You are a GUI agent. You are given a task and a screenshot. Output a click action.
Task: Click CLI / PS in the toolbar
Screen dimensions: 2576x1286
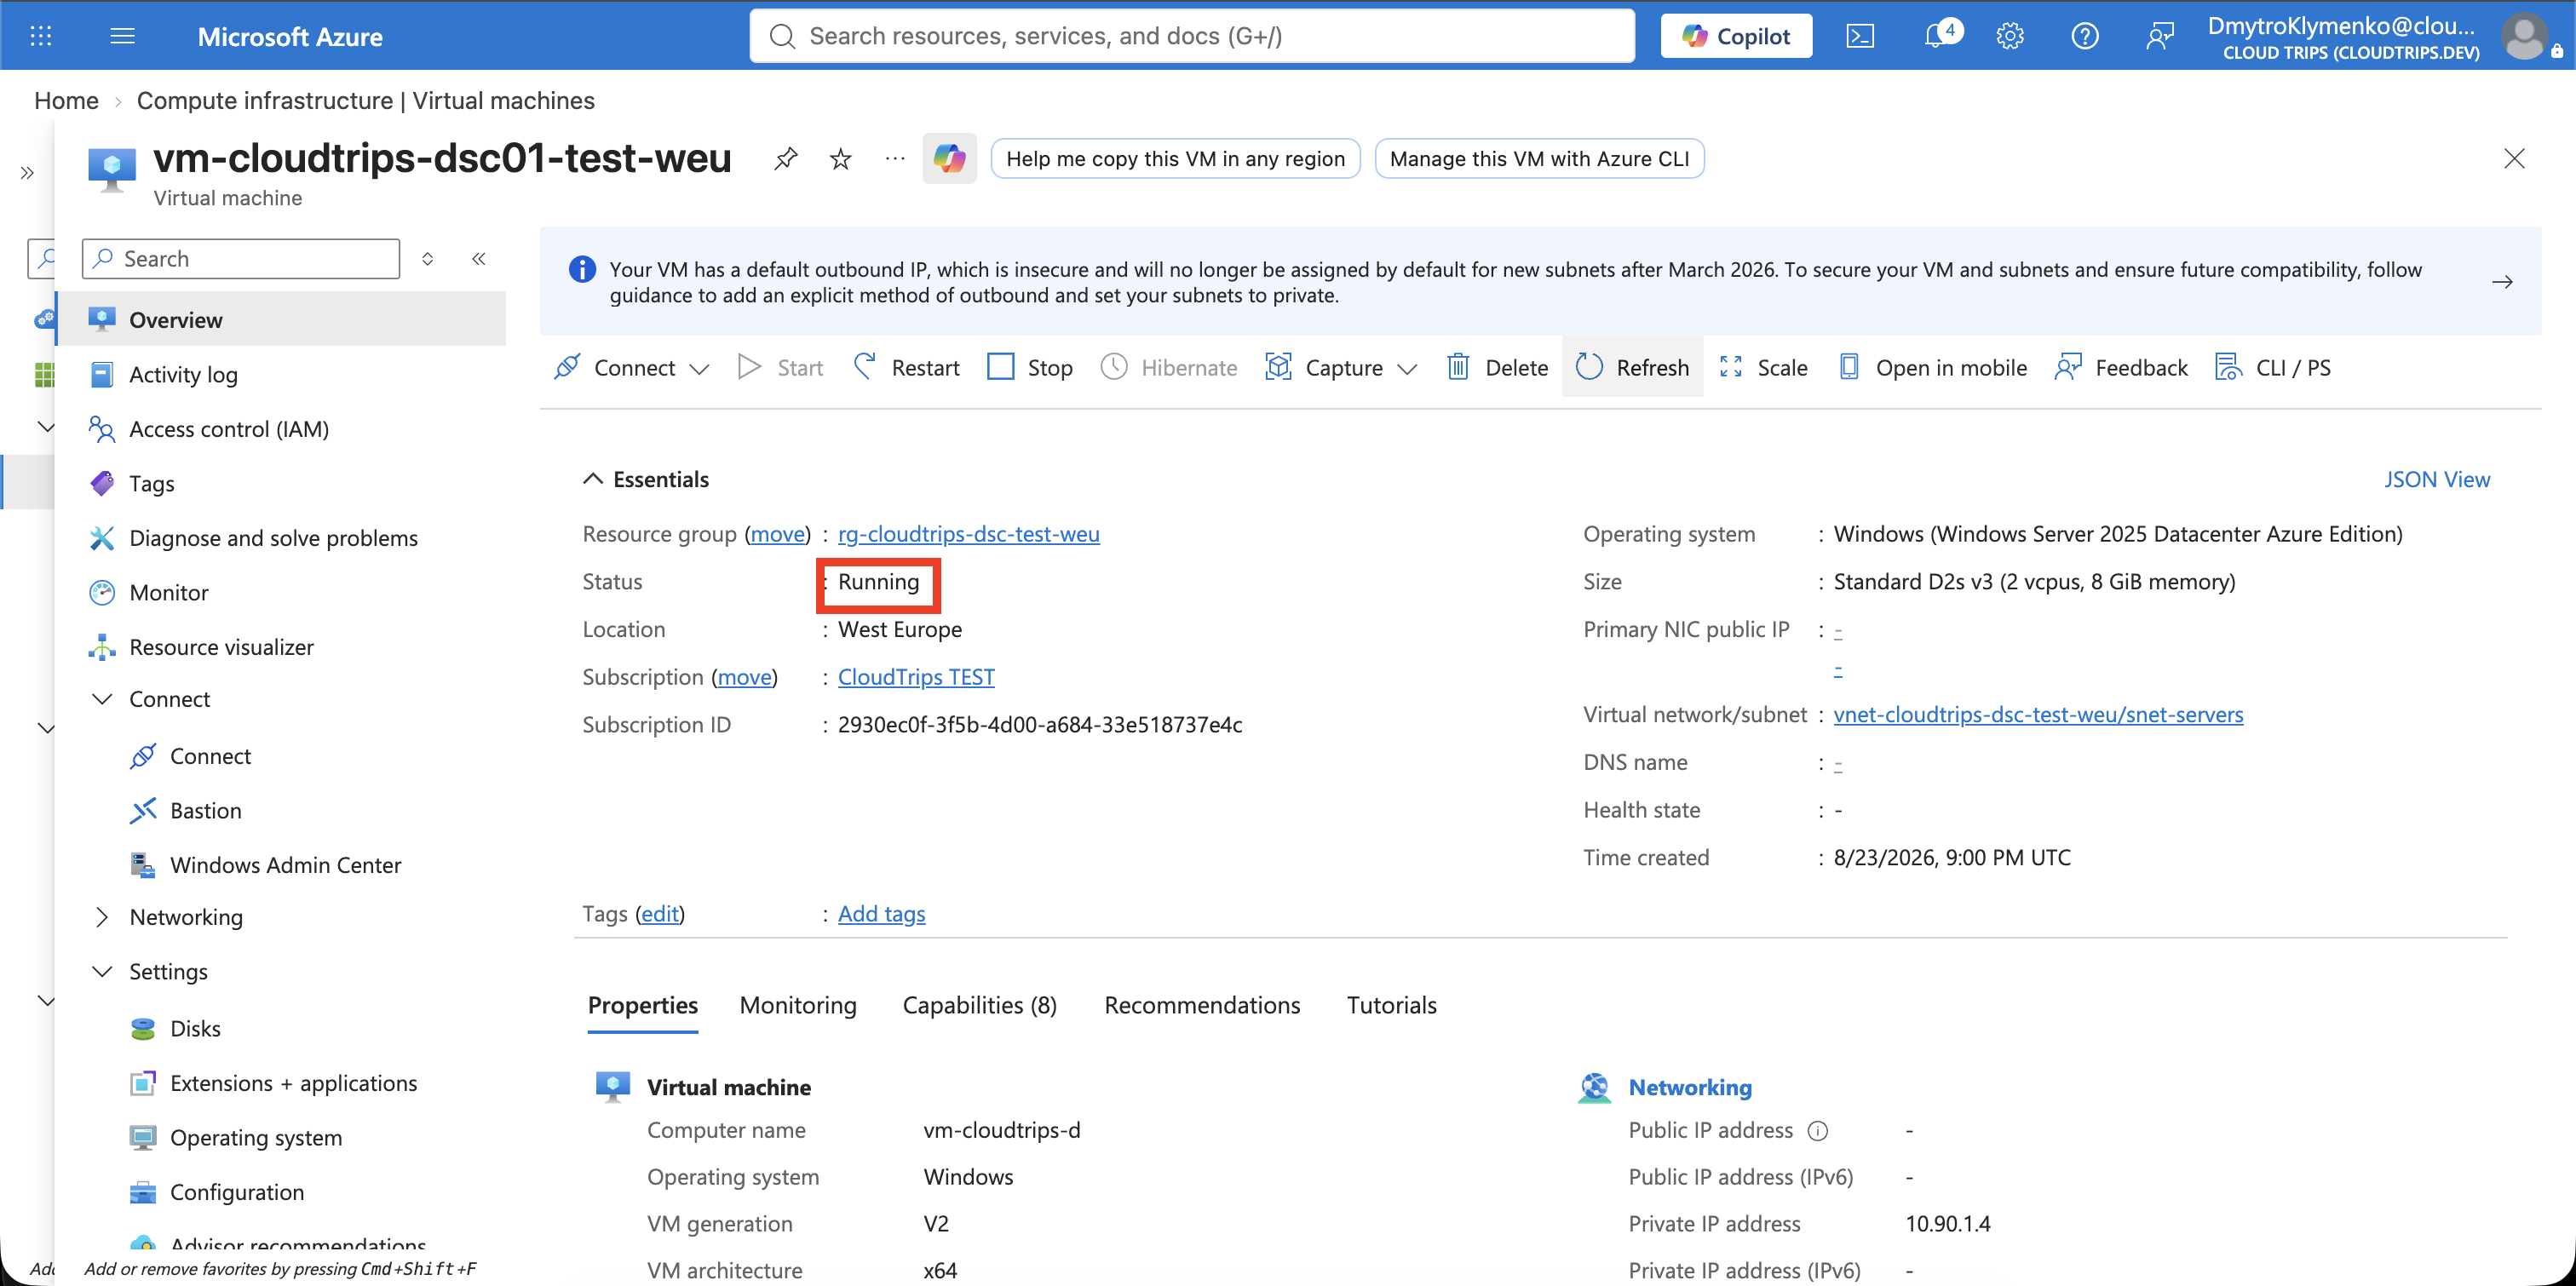click(x=2273, y=367)
